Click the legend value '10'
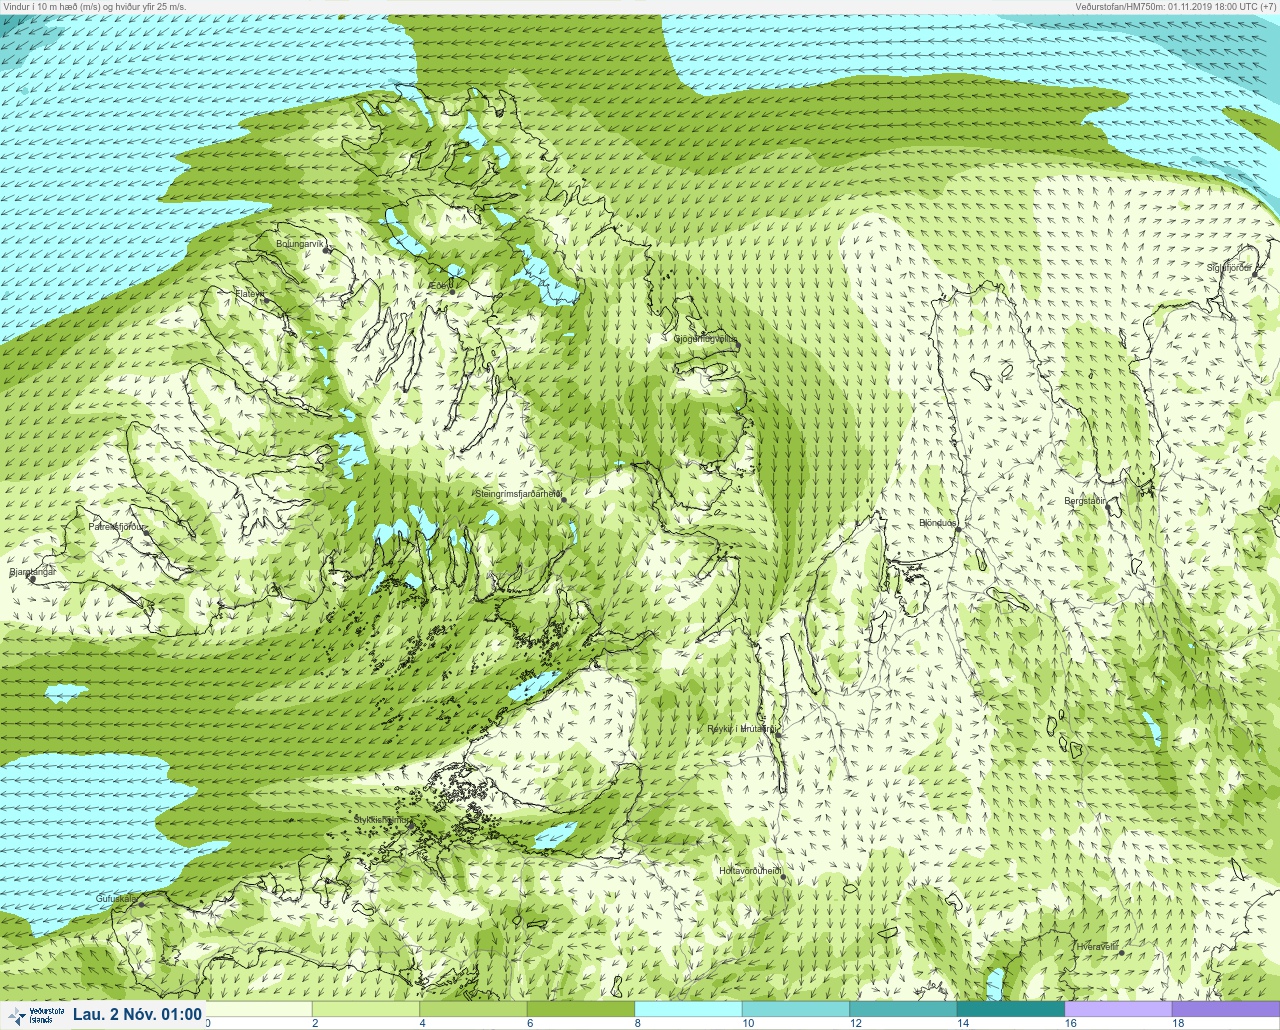 click(748, 1023)
